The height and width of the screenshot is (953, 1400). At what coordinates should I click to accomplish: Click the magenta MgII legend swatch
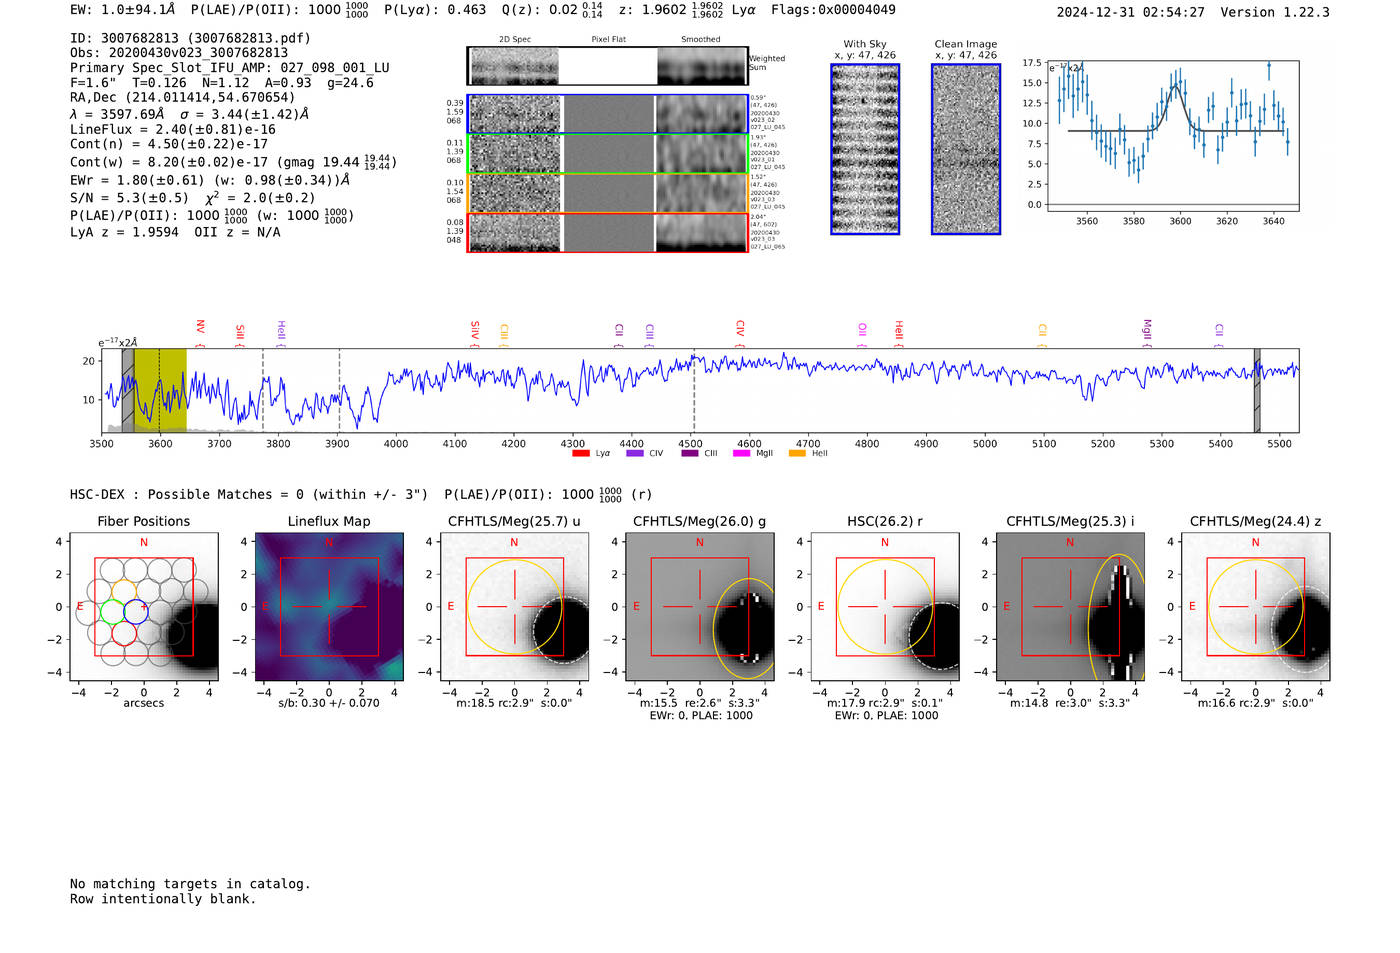741,454
